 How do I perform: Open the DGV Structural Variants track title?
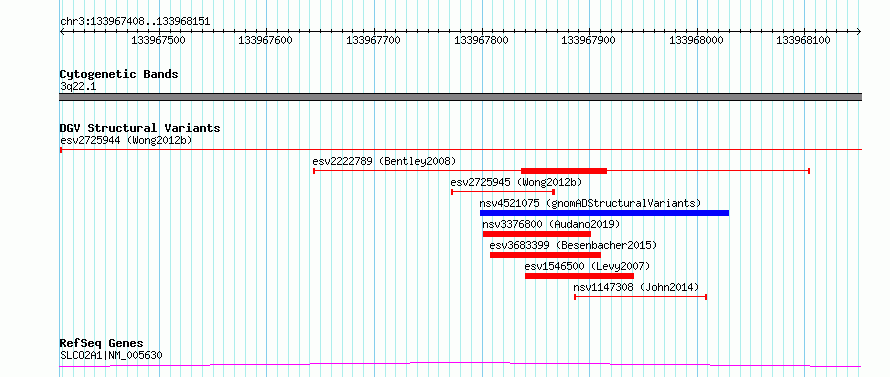pyautogui.click(x=140, y=128)
